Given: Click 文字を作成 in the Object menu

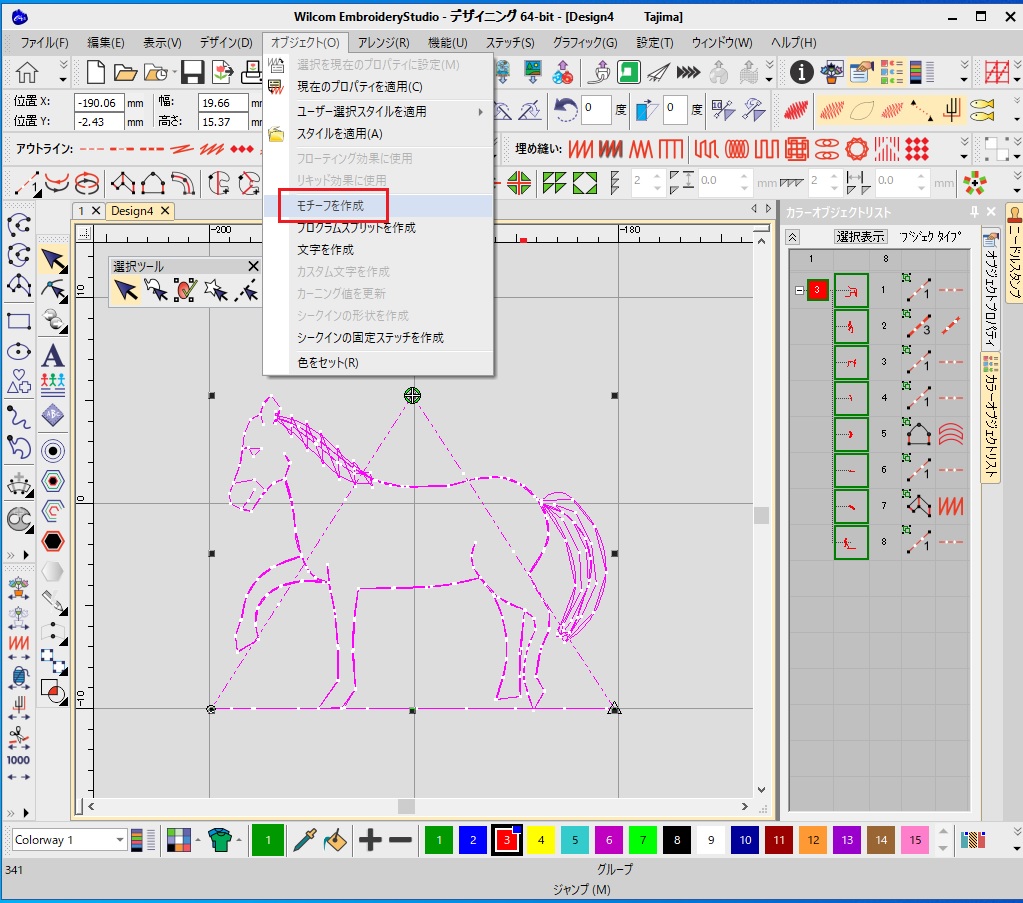Looking at the screenshot, I should (x=378, y=250).
